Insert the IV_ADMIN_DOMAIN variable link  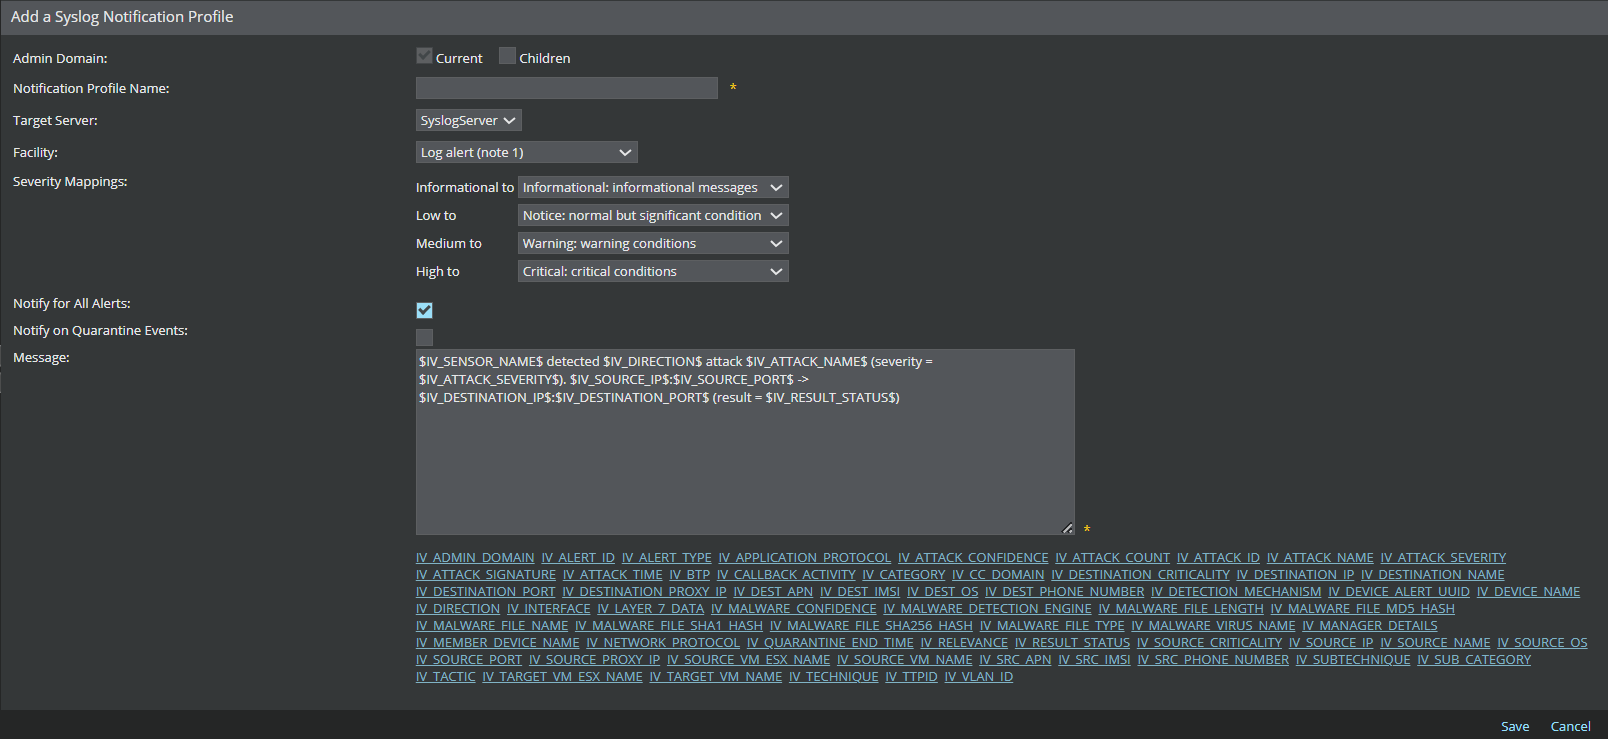click(475, 558)
